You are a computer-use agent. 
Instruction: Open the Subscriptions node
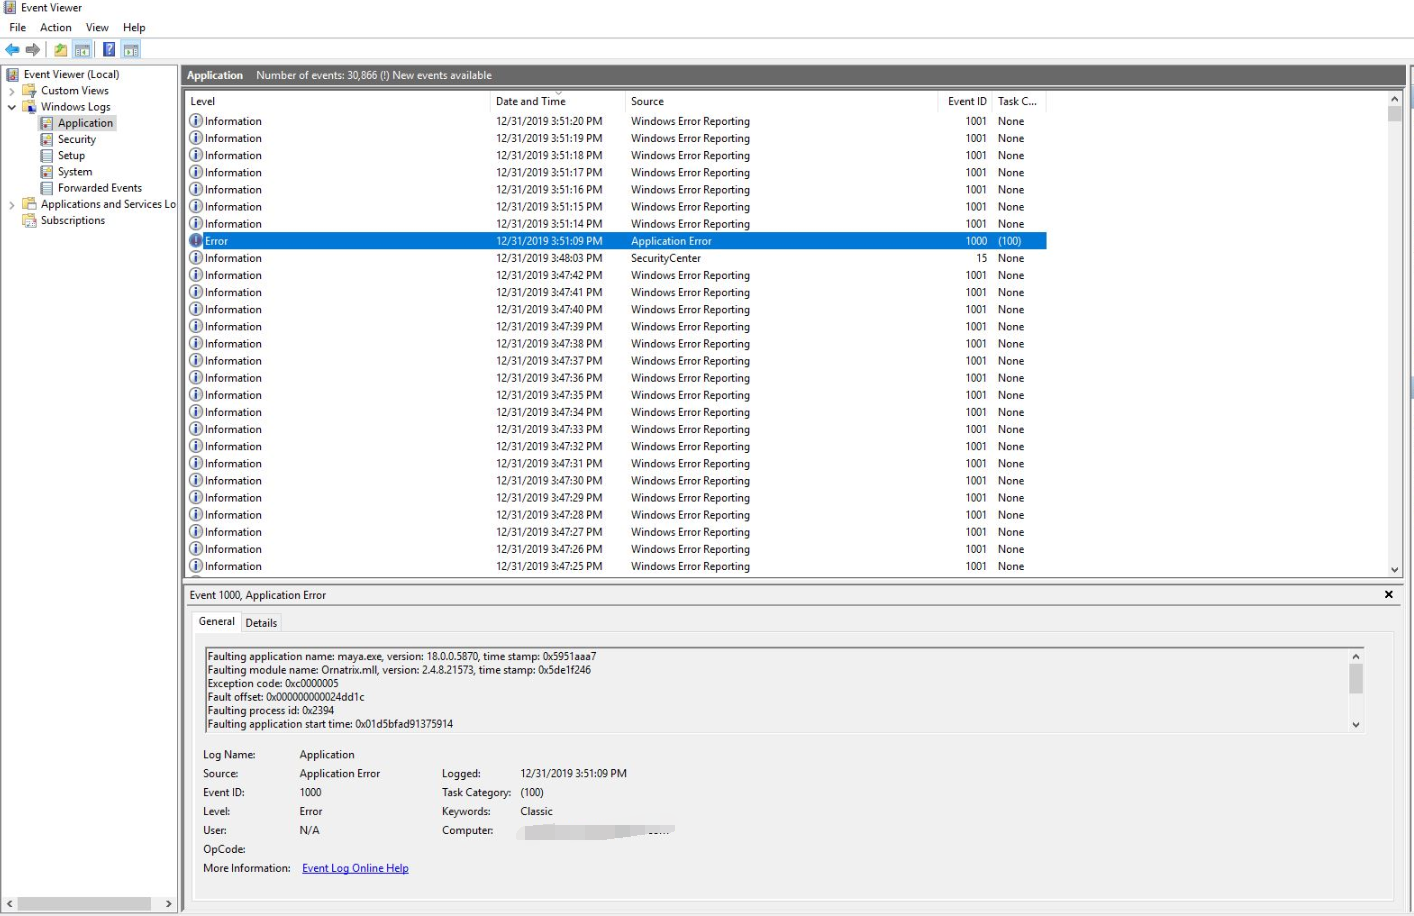pos(72,221)
